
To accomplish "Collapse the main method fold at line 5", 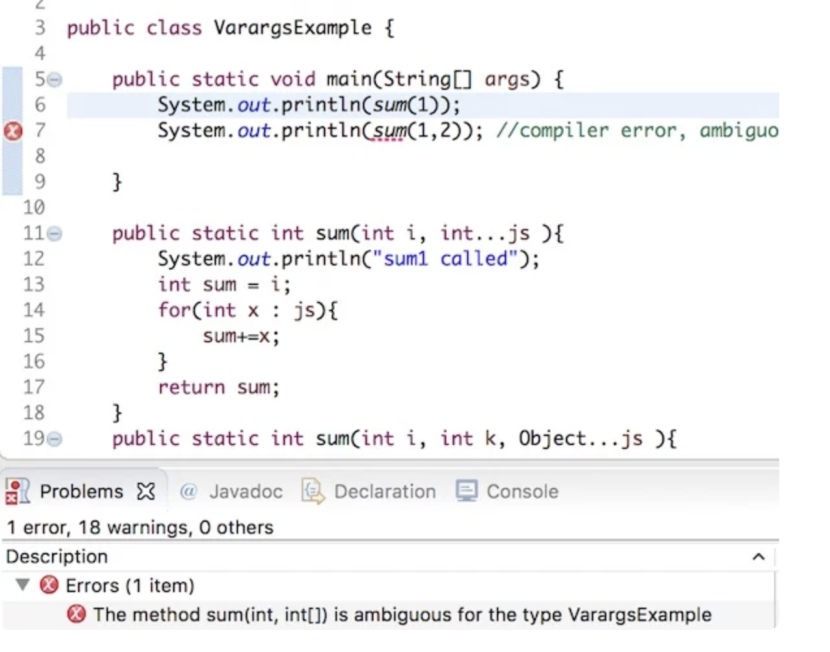I will 55,80.
